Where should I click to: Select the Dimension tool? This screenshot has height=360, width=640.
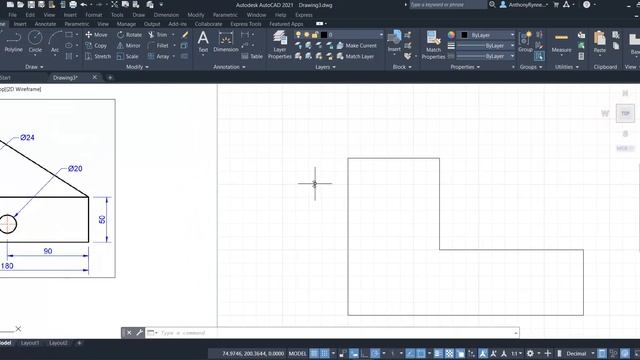(226, 42)
